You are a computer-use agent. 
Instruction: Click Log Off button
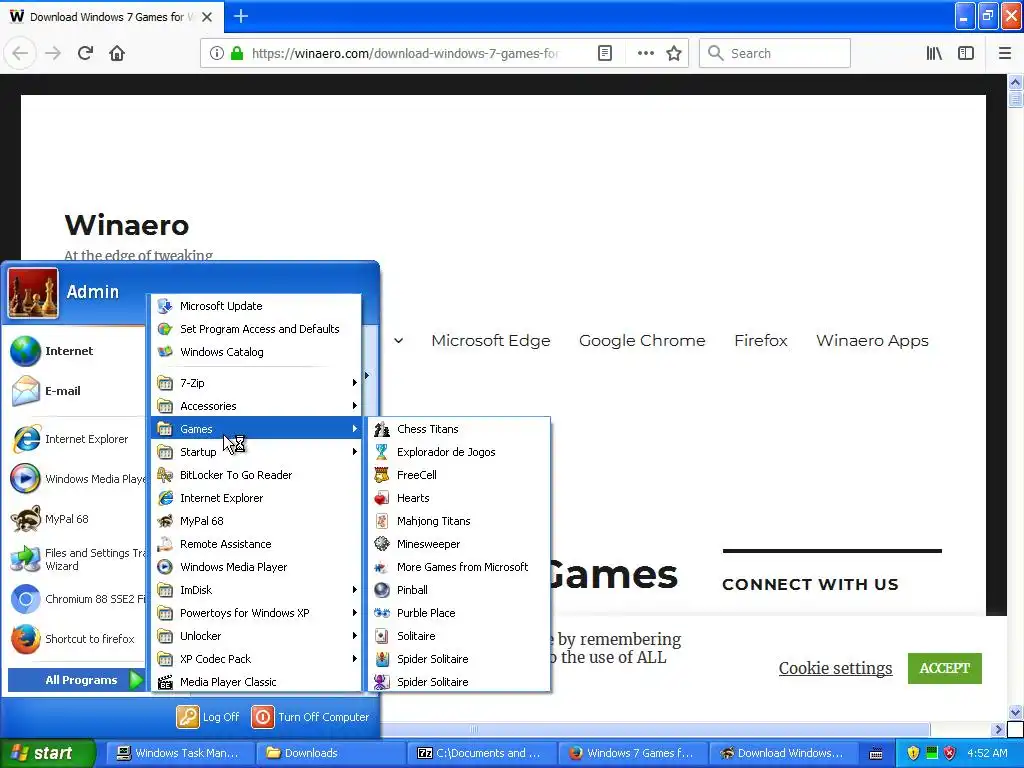tap(208, 717)
